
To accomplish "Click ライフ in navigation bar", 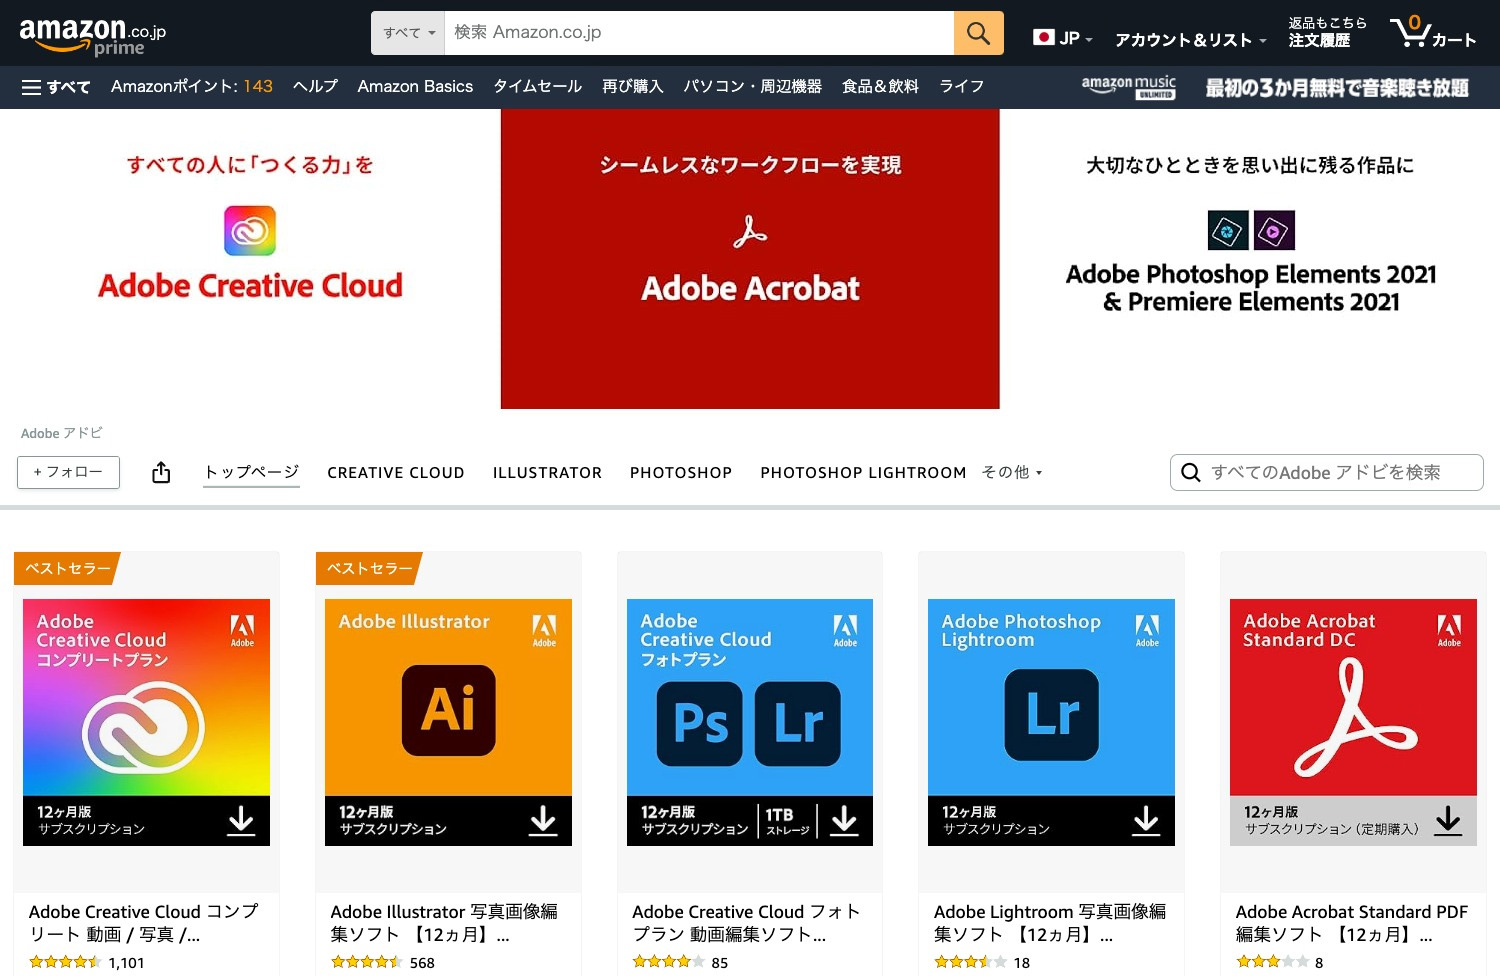I will [962, 86].
